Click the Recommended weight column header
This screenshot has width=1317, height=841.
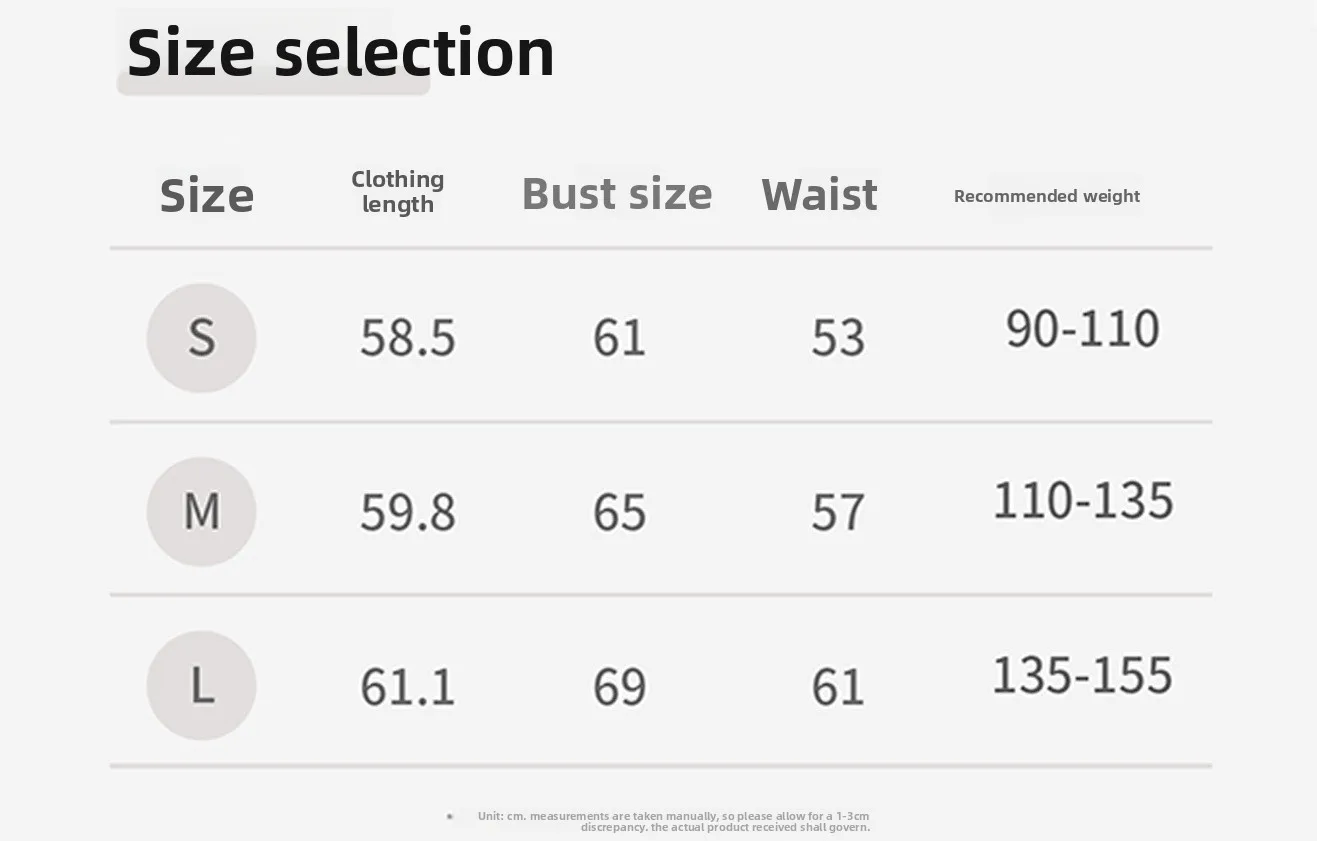(x=1047, y=196)
